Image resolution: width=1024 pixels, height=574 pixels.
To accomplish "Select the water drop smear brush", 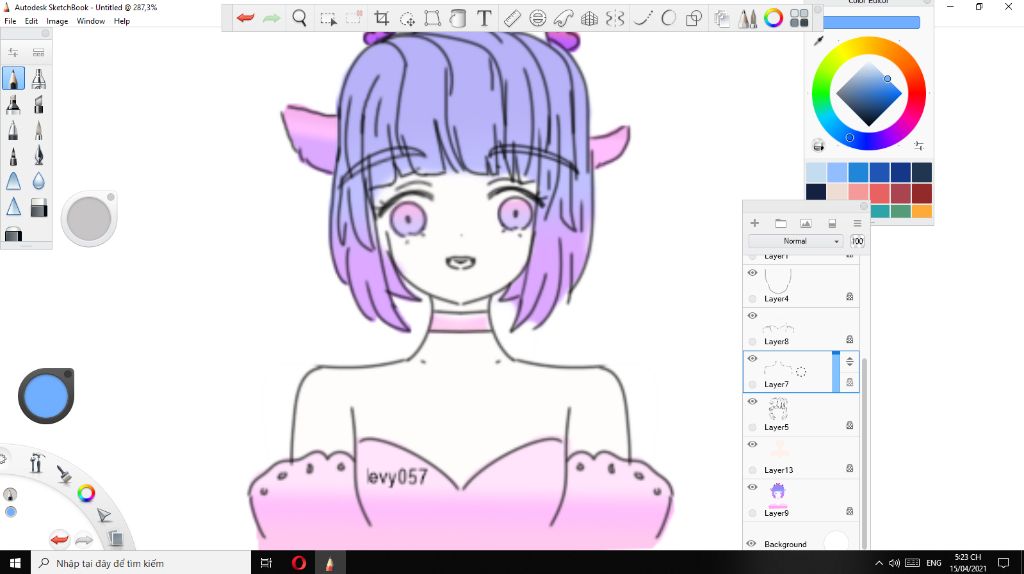I will pyautogui.click(x=39, y=181).
